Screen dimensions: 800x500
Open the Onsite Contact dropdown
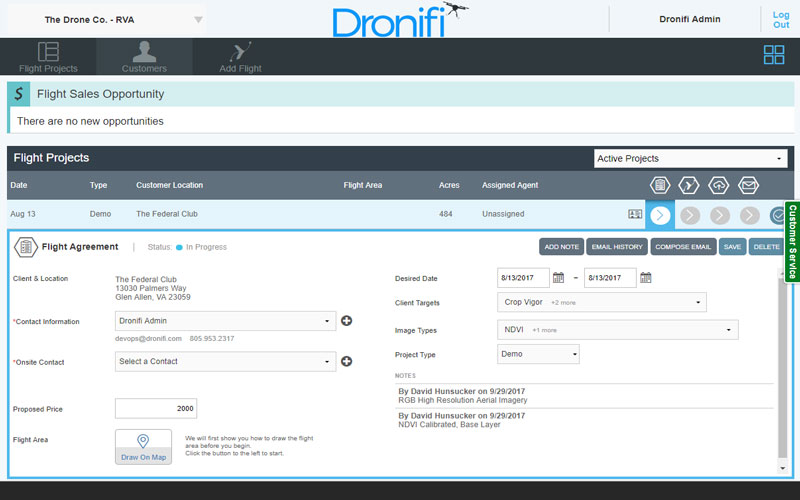coord(225,361)
